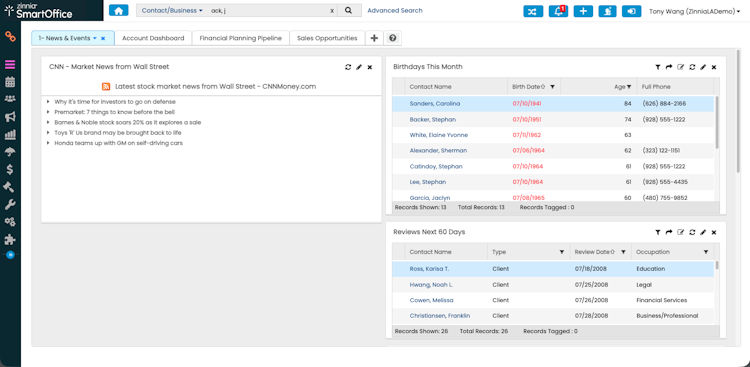Click share arrow in Reviews Next 60 Days panel

point(669,233)
